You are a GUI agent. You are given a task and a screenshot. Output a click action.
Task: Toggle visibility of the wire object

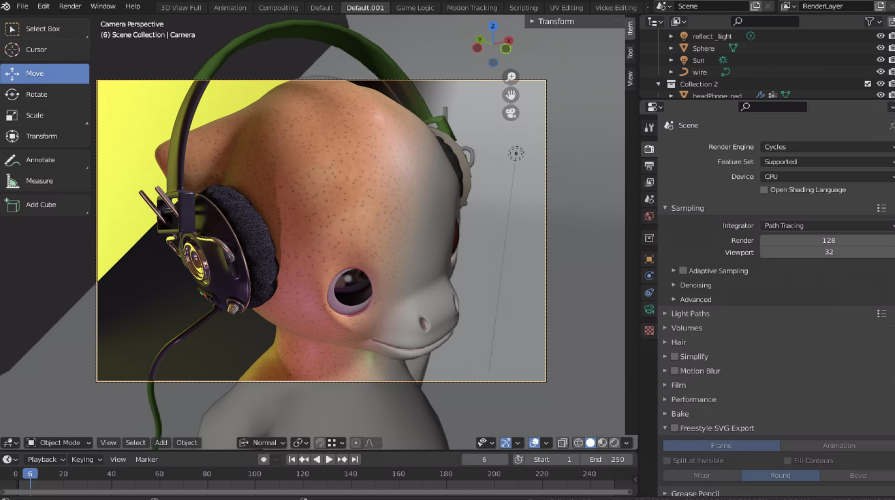pos(880,72)
